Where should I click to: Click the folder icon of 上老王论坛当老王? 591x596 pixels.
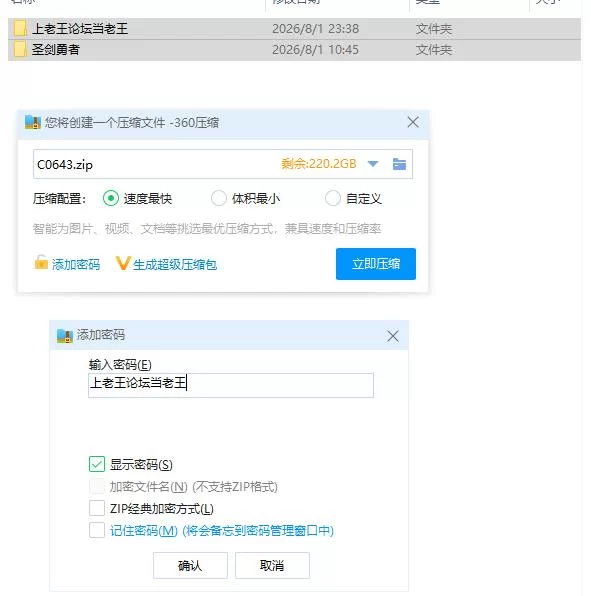(x=20, y=29)
